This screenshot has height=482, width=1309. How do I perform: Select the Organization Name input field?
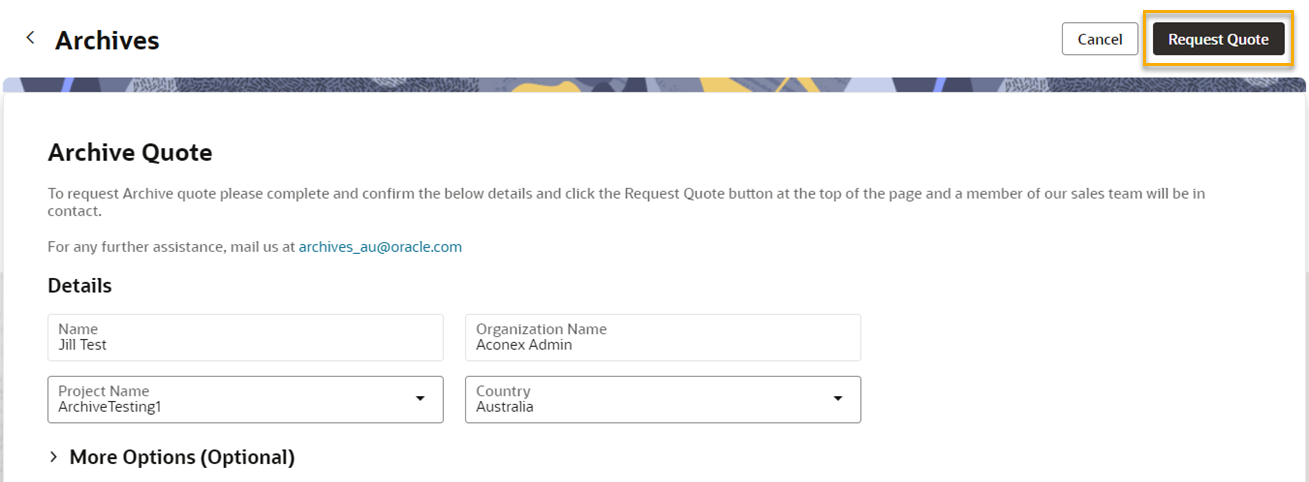coord(663,337)
